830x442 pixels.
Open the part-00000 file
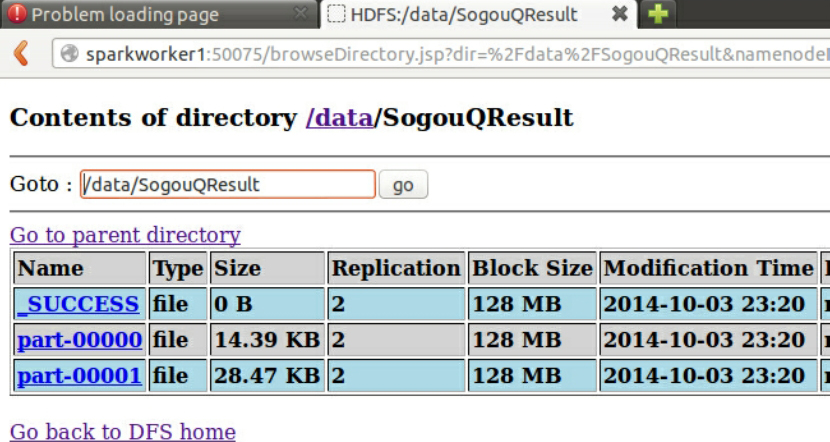tap(80, 340)
